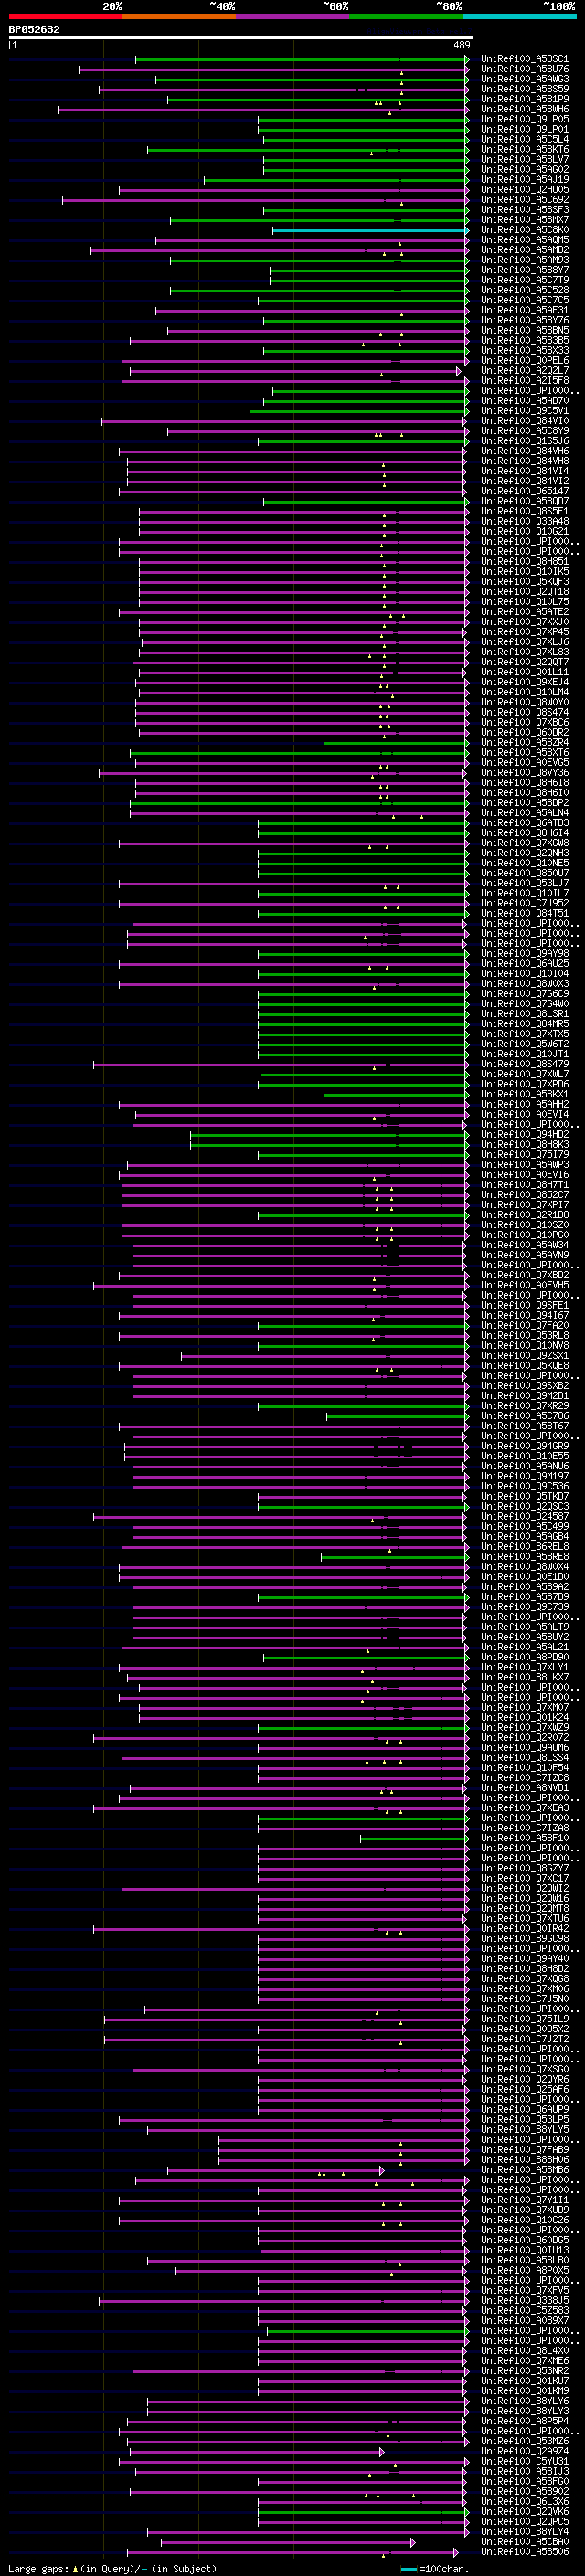
Task: Click hit label UniRef100_Q338J5
Action: pos(524,2301)
